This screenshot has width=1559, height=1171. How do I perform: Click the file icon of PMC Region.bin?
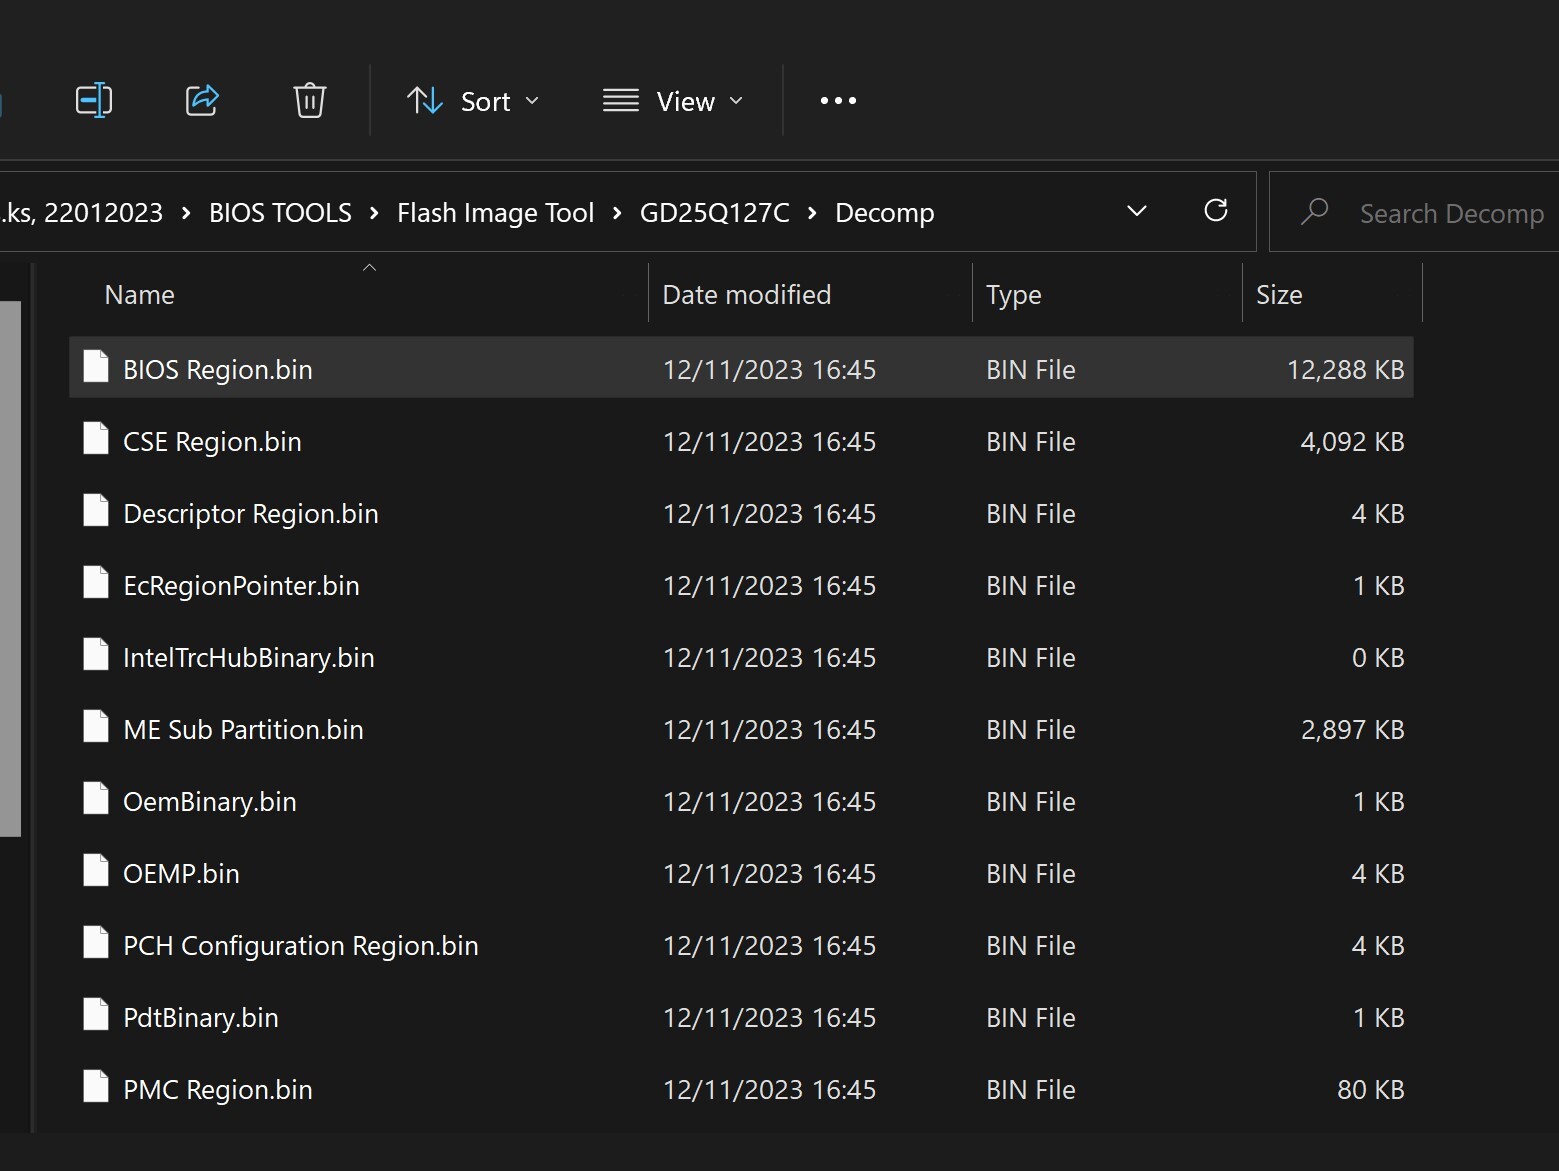[x=96, y=1088]
